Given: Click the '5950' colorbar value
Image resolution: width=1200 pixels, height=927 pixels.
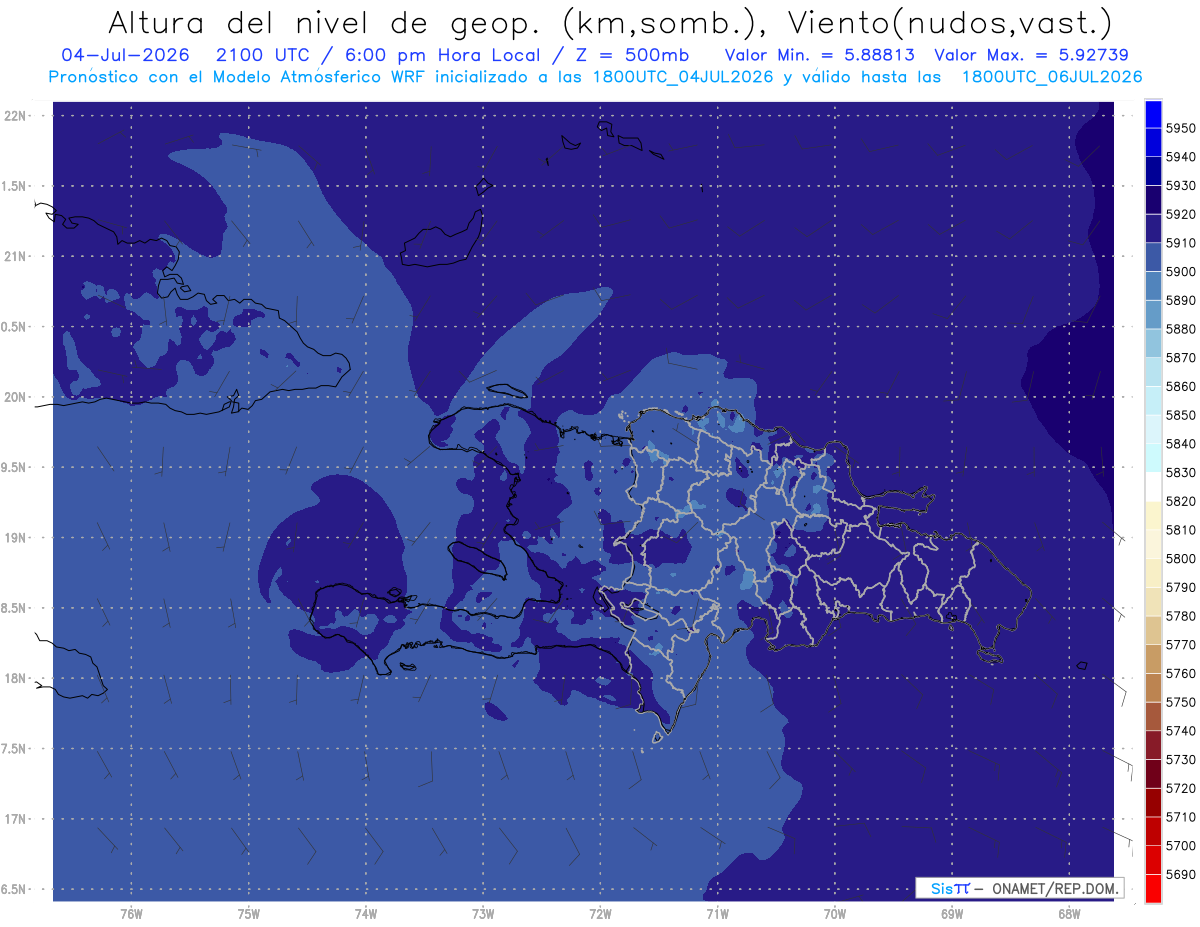Looking at the screenshot, I should pos(1180,128).
